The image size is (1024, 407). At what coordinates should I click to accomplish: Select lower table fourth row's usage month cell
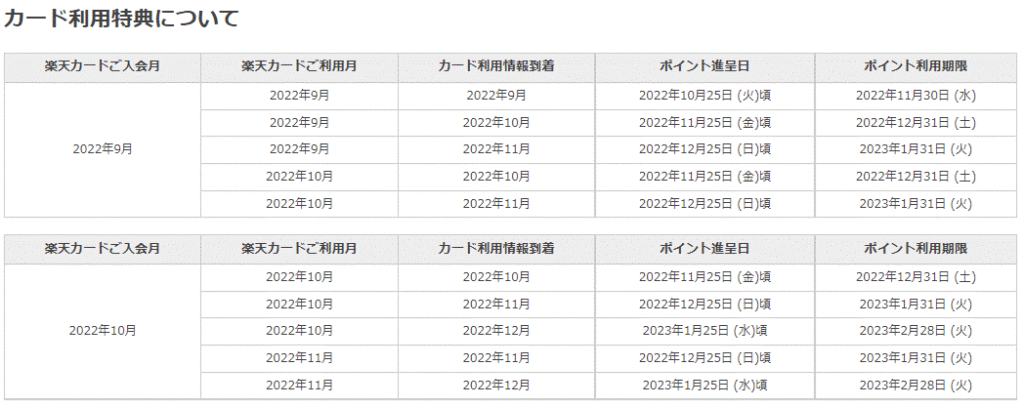coord(299,357)
